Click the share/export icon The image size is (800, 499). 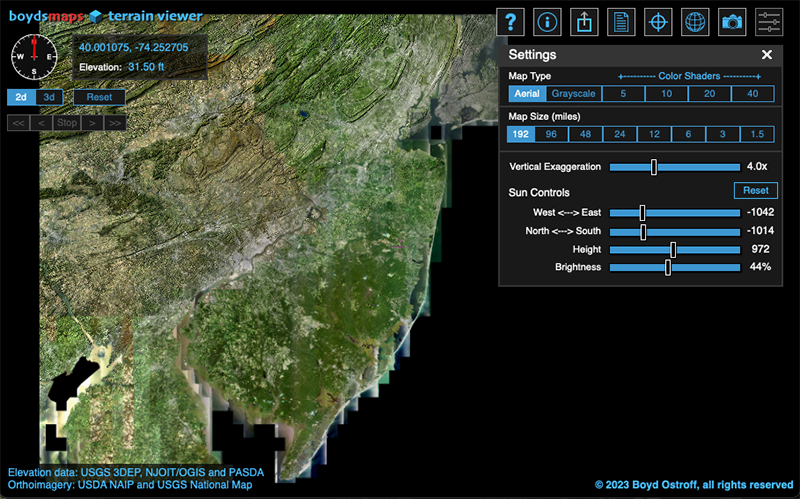click(584, 21)
